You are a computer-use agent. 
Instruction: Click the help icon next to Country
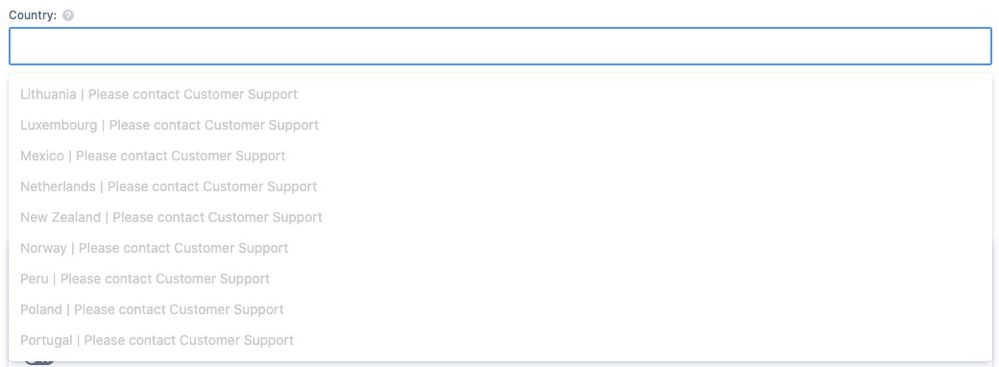point(68,16)
